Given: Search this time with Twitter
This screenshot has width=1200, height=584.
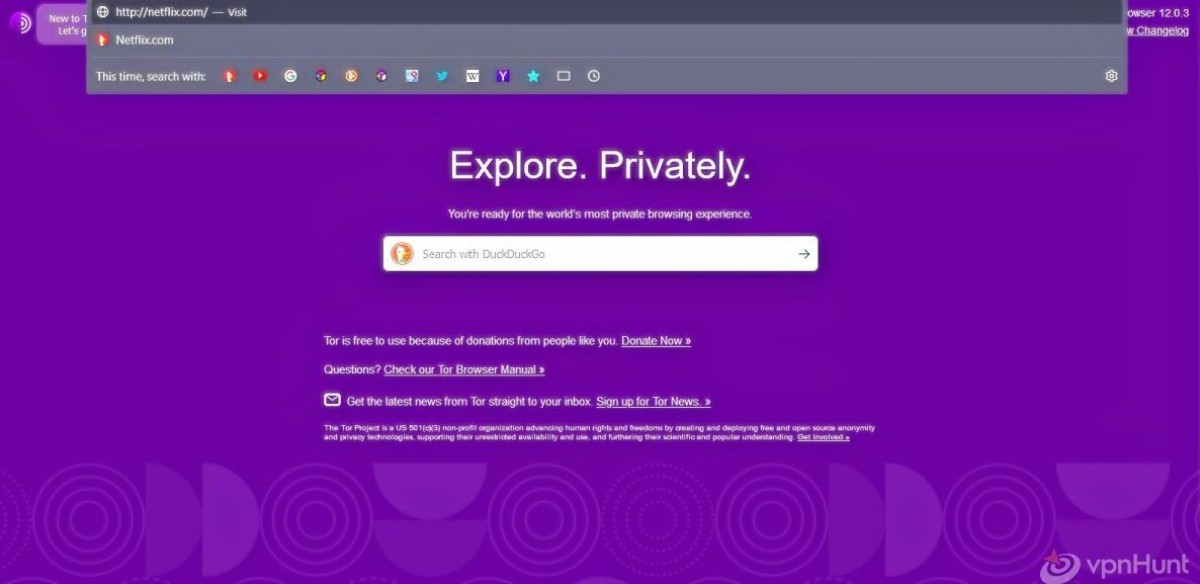Looking at the screenshot, I should point(442,76).
